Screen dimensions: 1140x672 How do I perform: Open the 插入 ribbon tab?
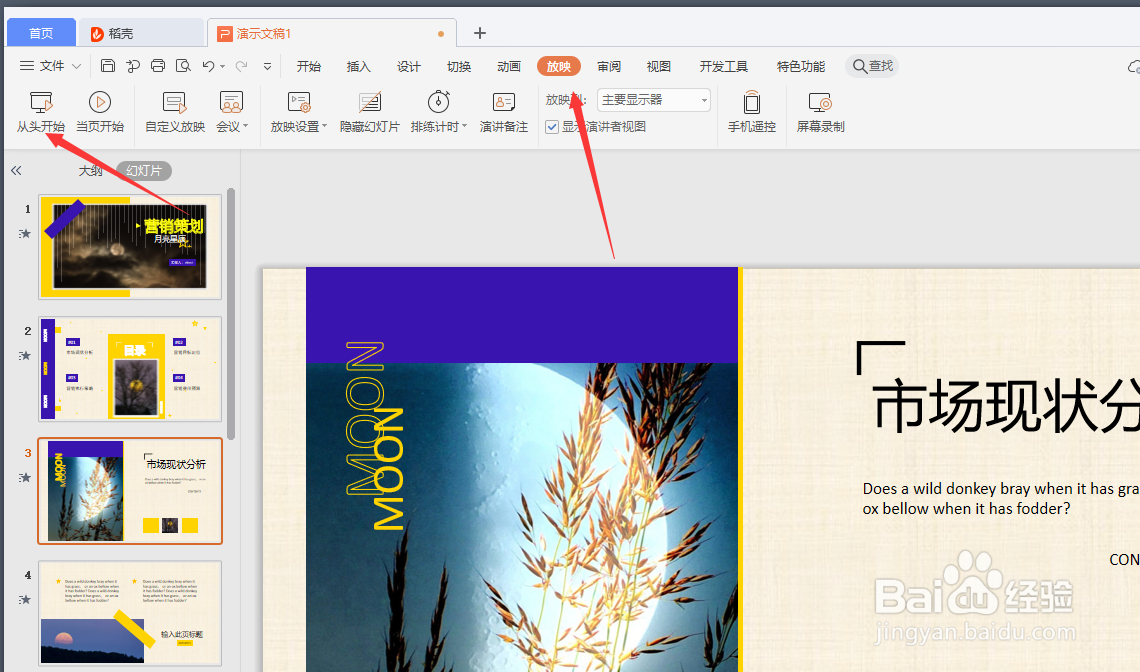click(358, 66)
